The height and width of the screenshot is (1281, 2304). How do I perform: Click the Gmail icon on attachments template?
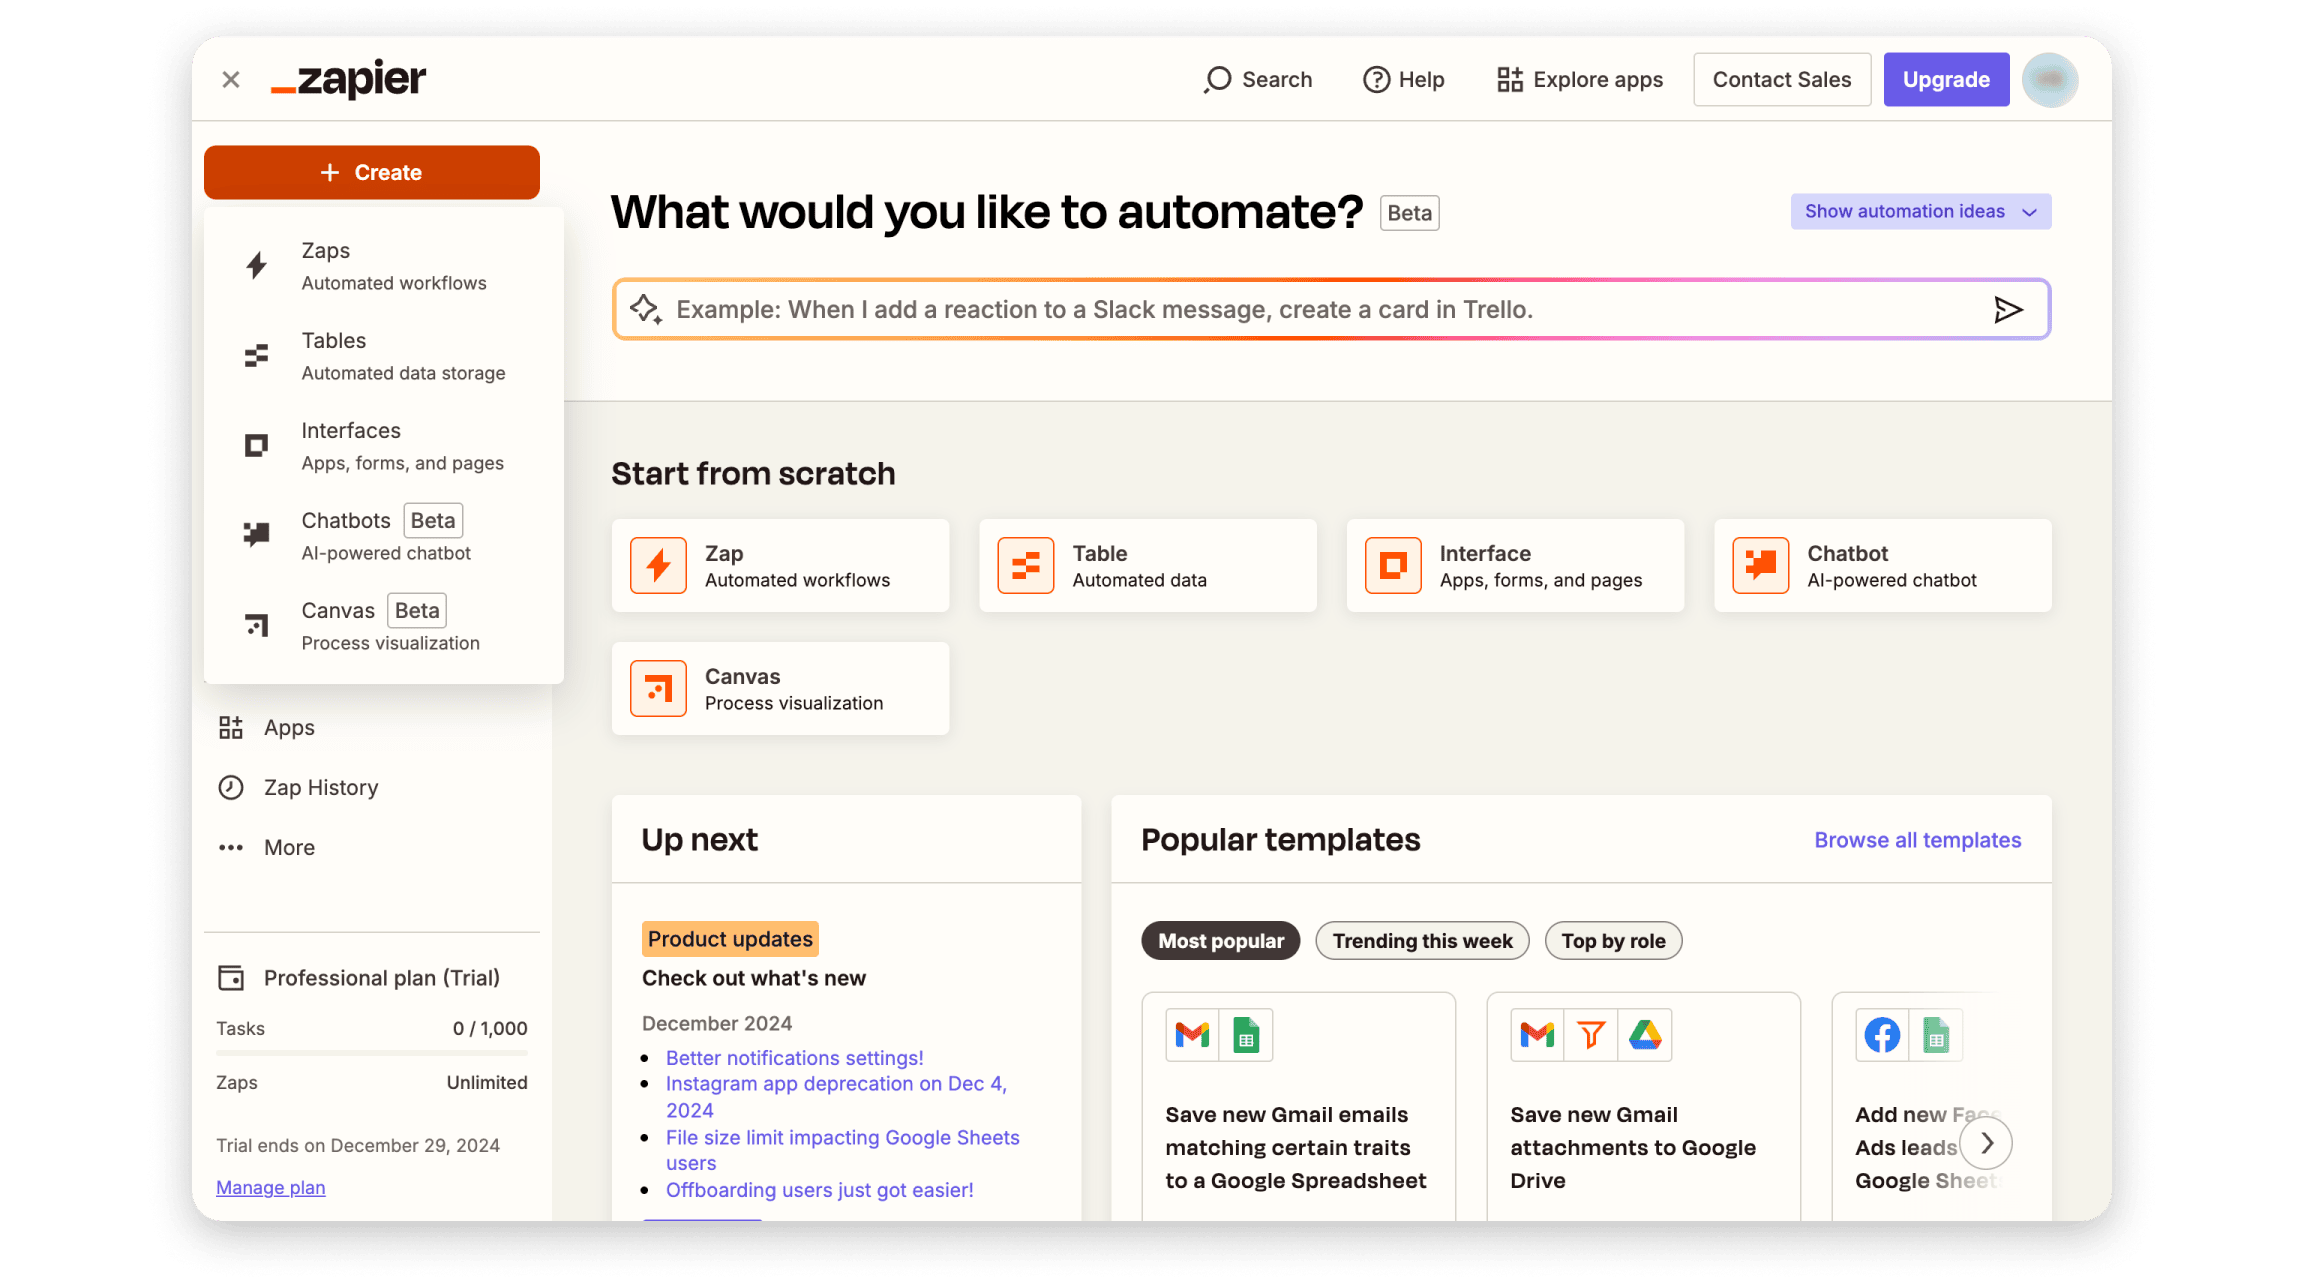[x=1537, y=1034]
